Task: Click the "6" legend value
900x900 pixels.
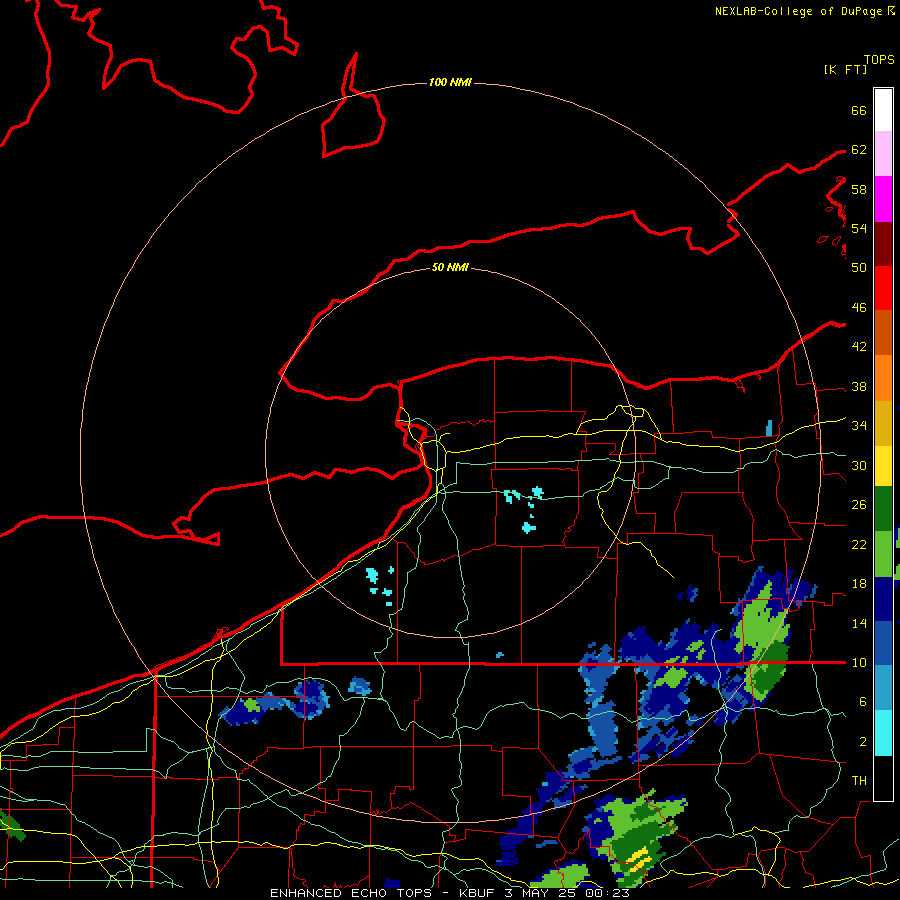Action: tap(863, 702)
